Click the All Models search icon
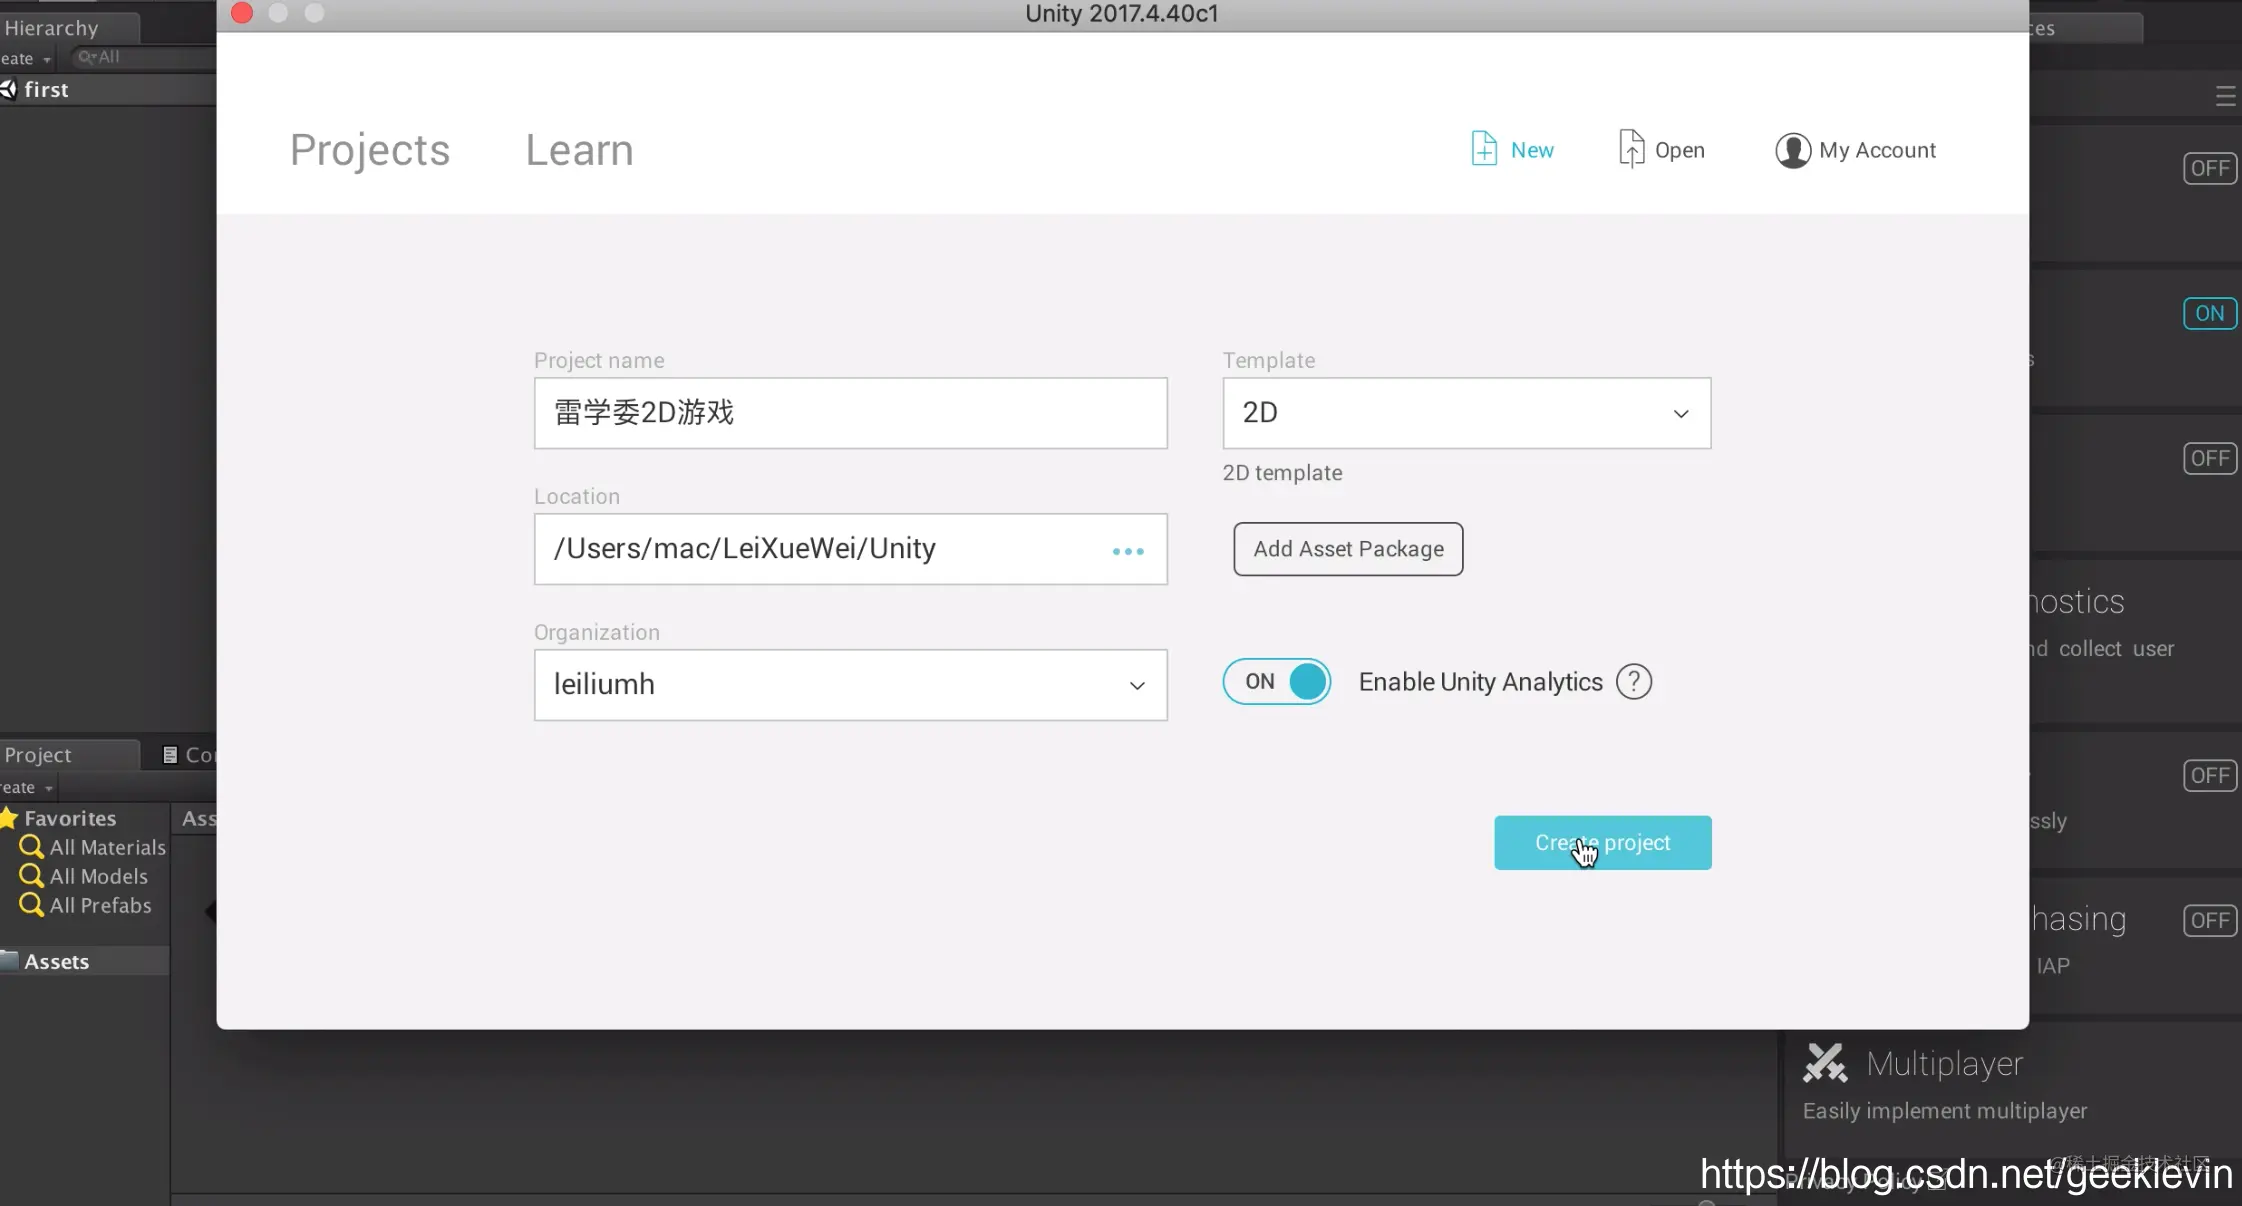This screenshot has width=2242, height=1206. [x=32, y=876]
